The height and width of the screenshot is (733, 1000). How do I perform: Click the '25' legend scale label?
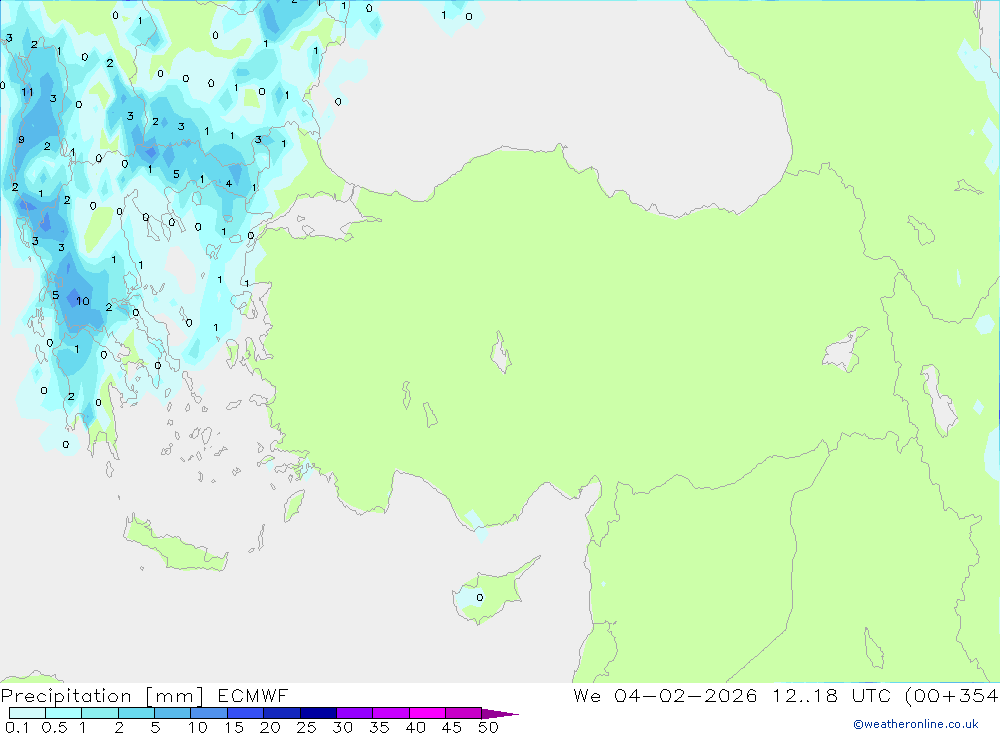(x=306, y=727)
